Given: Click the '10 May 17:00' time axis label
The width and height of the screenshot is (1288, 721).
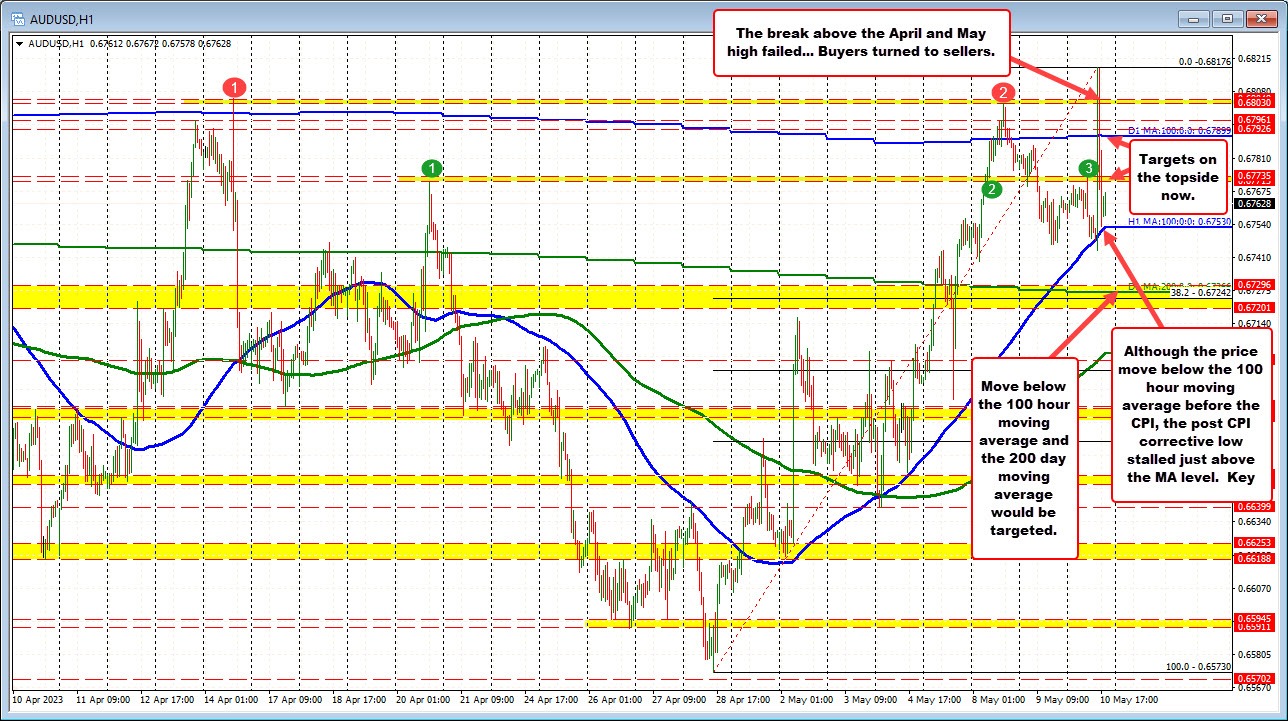Looking at the screenshot, I should [1126, 701].
